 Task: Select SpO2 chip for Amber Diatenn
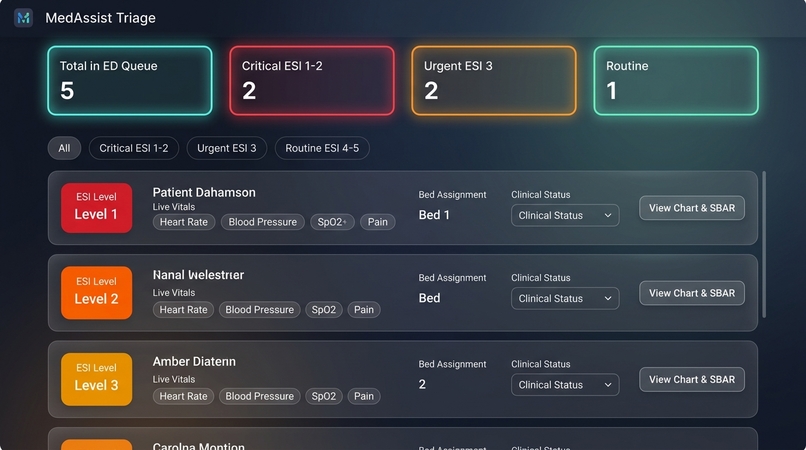tap(324, 396)
